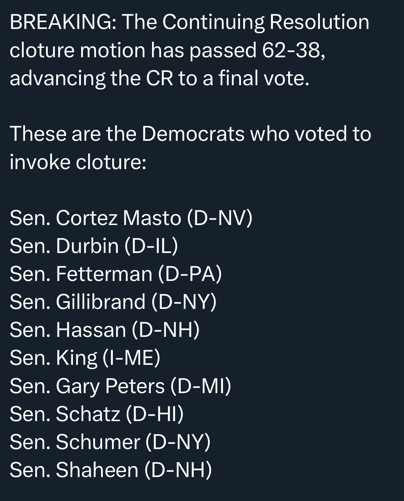
Task: Select the '62-38' vote count text
Action: coord(293,50)
